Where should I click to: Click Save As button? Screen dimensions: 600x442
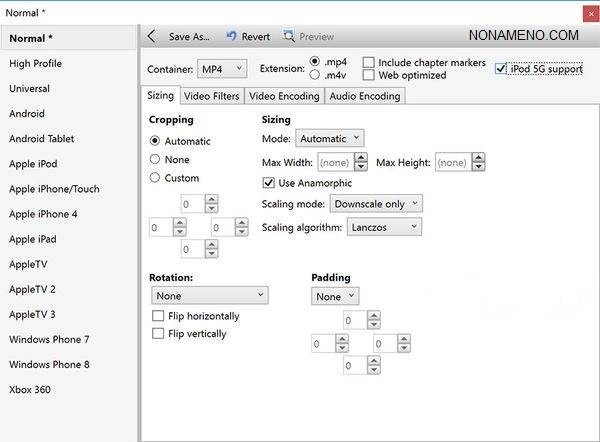tap(188, 36)
